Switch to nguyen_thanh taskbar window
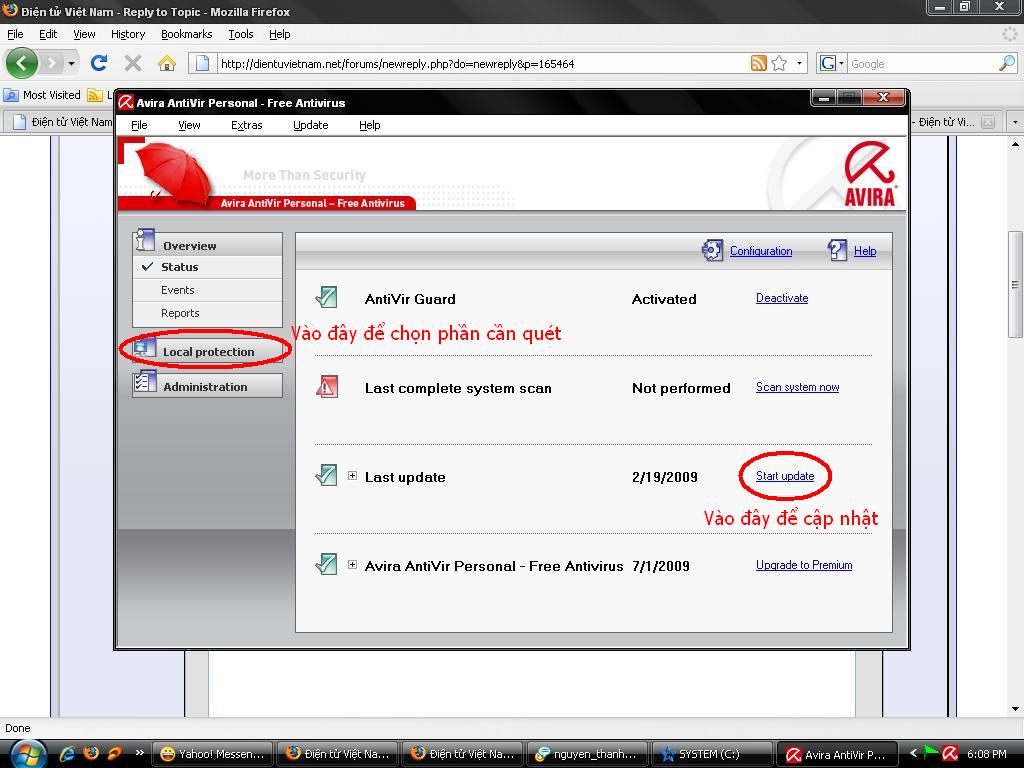 coord(586,754)
